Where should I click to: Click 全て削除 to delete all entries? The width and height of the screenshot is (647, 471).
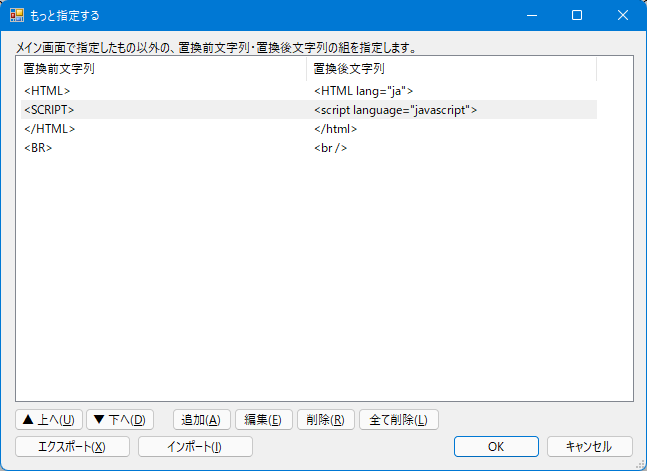[398, 420]
